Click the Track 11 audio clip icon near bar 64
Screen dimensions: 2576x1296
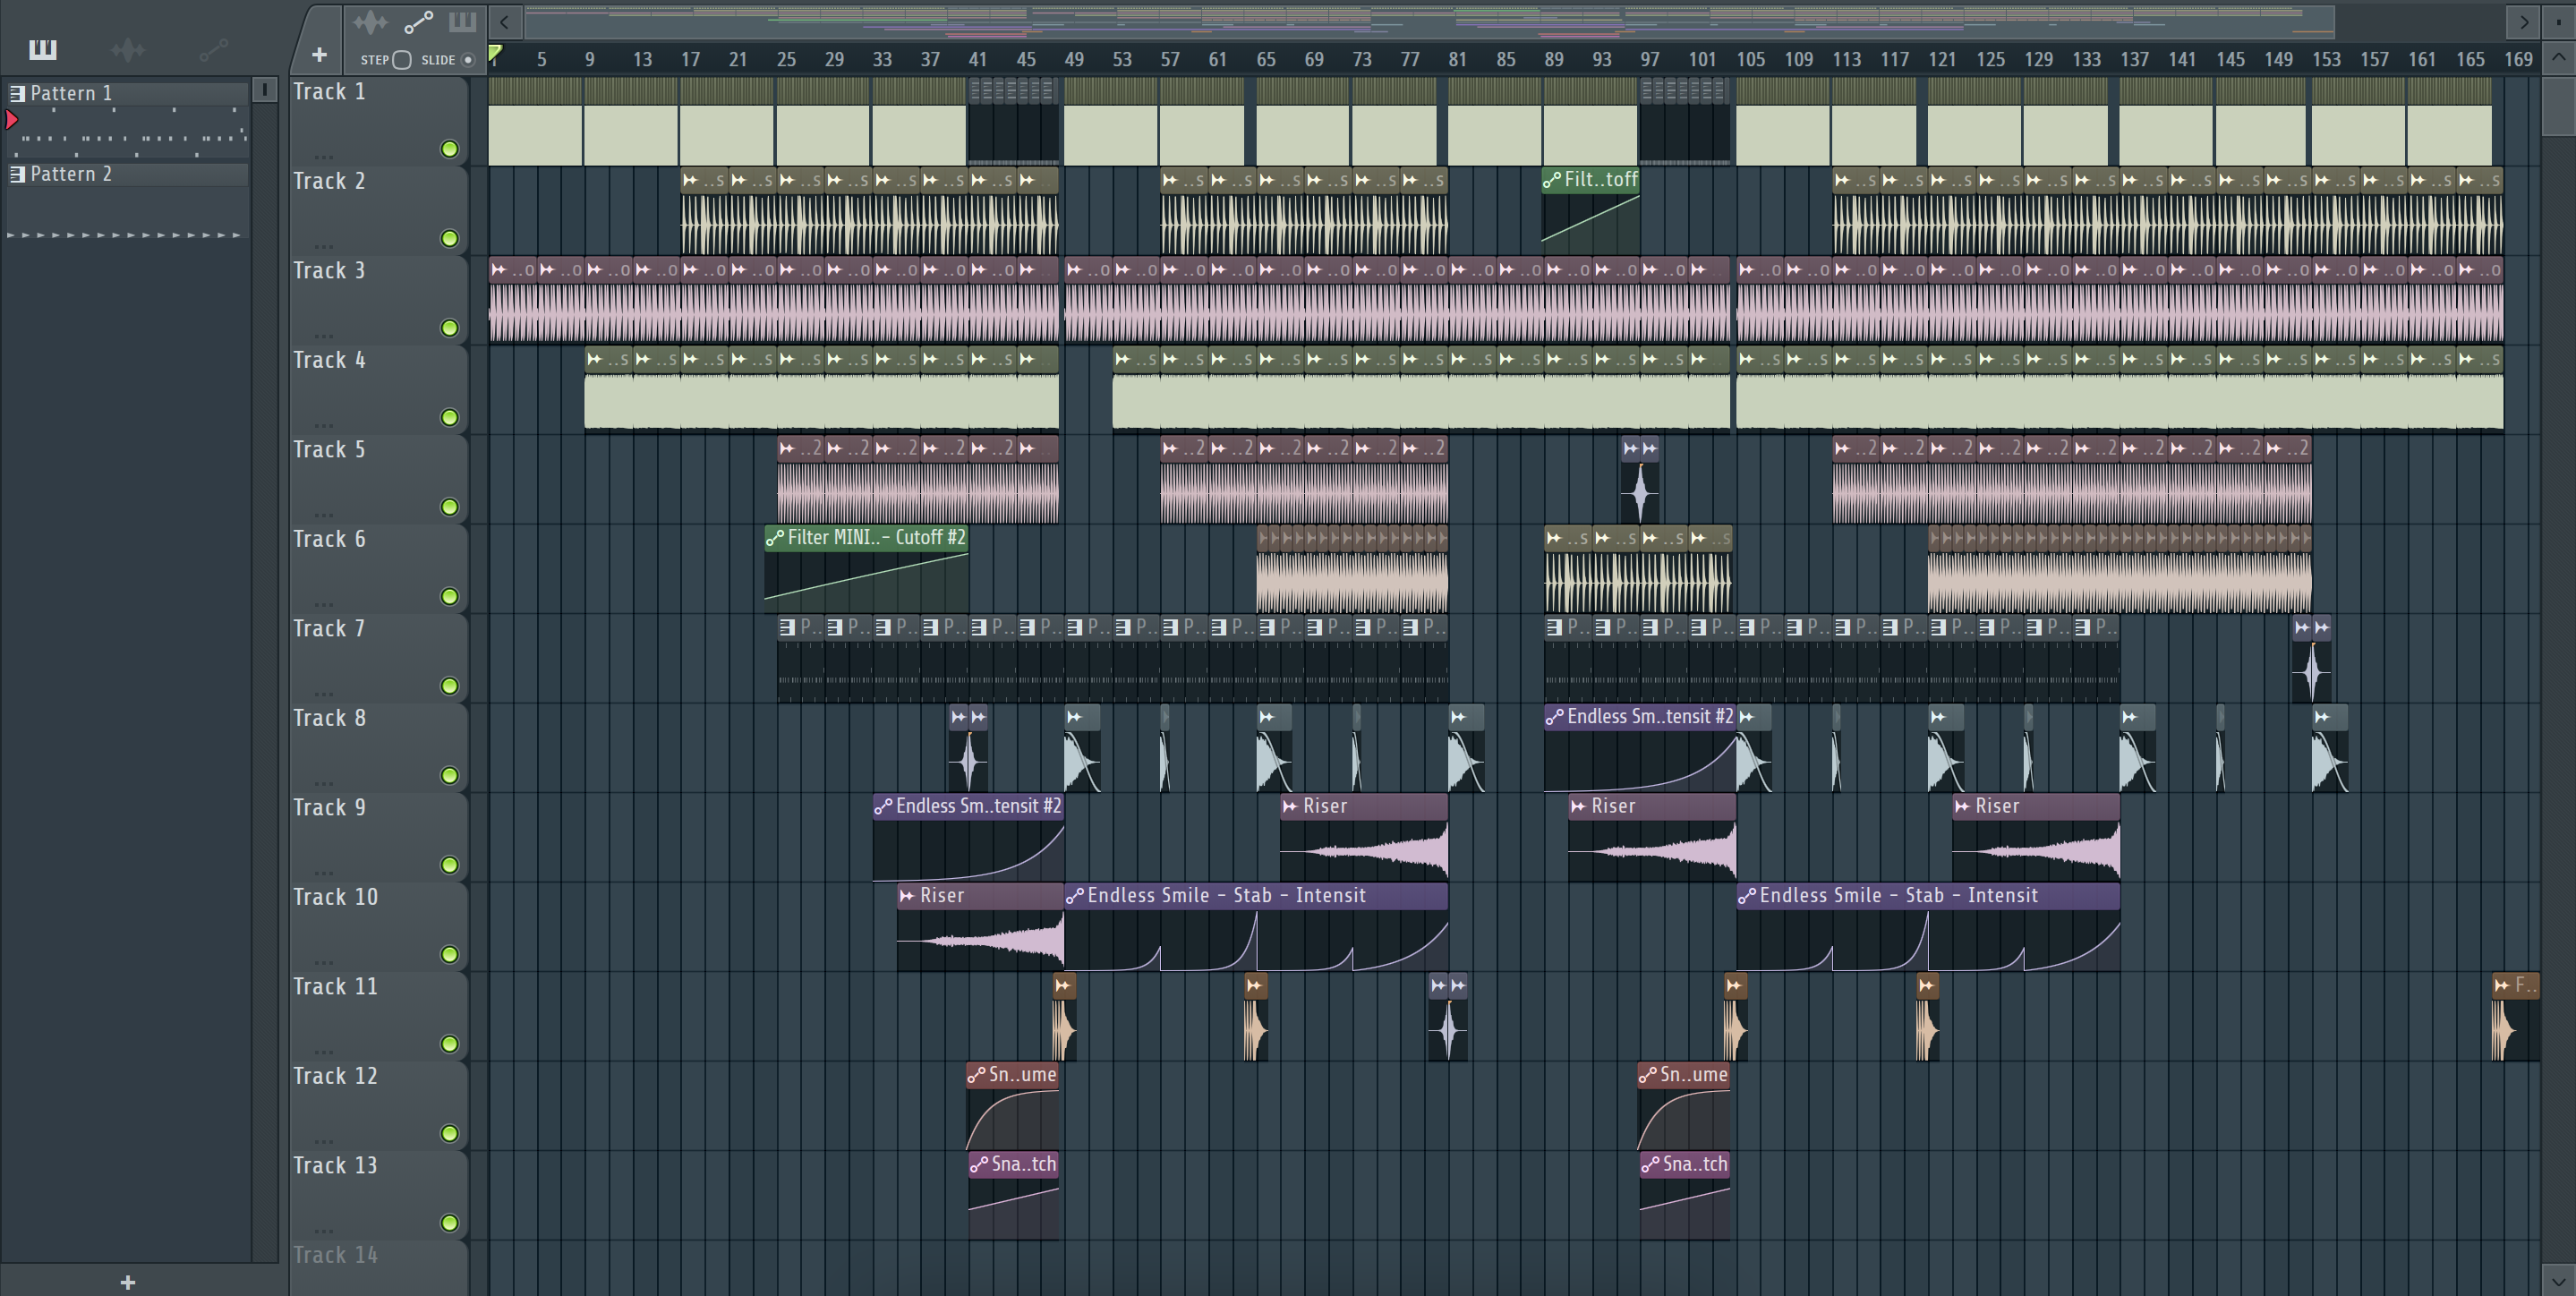(1255, 986)
